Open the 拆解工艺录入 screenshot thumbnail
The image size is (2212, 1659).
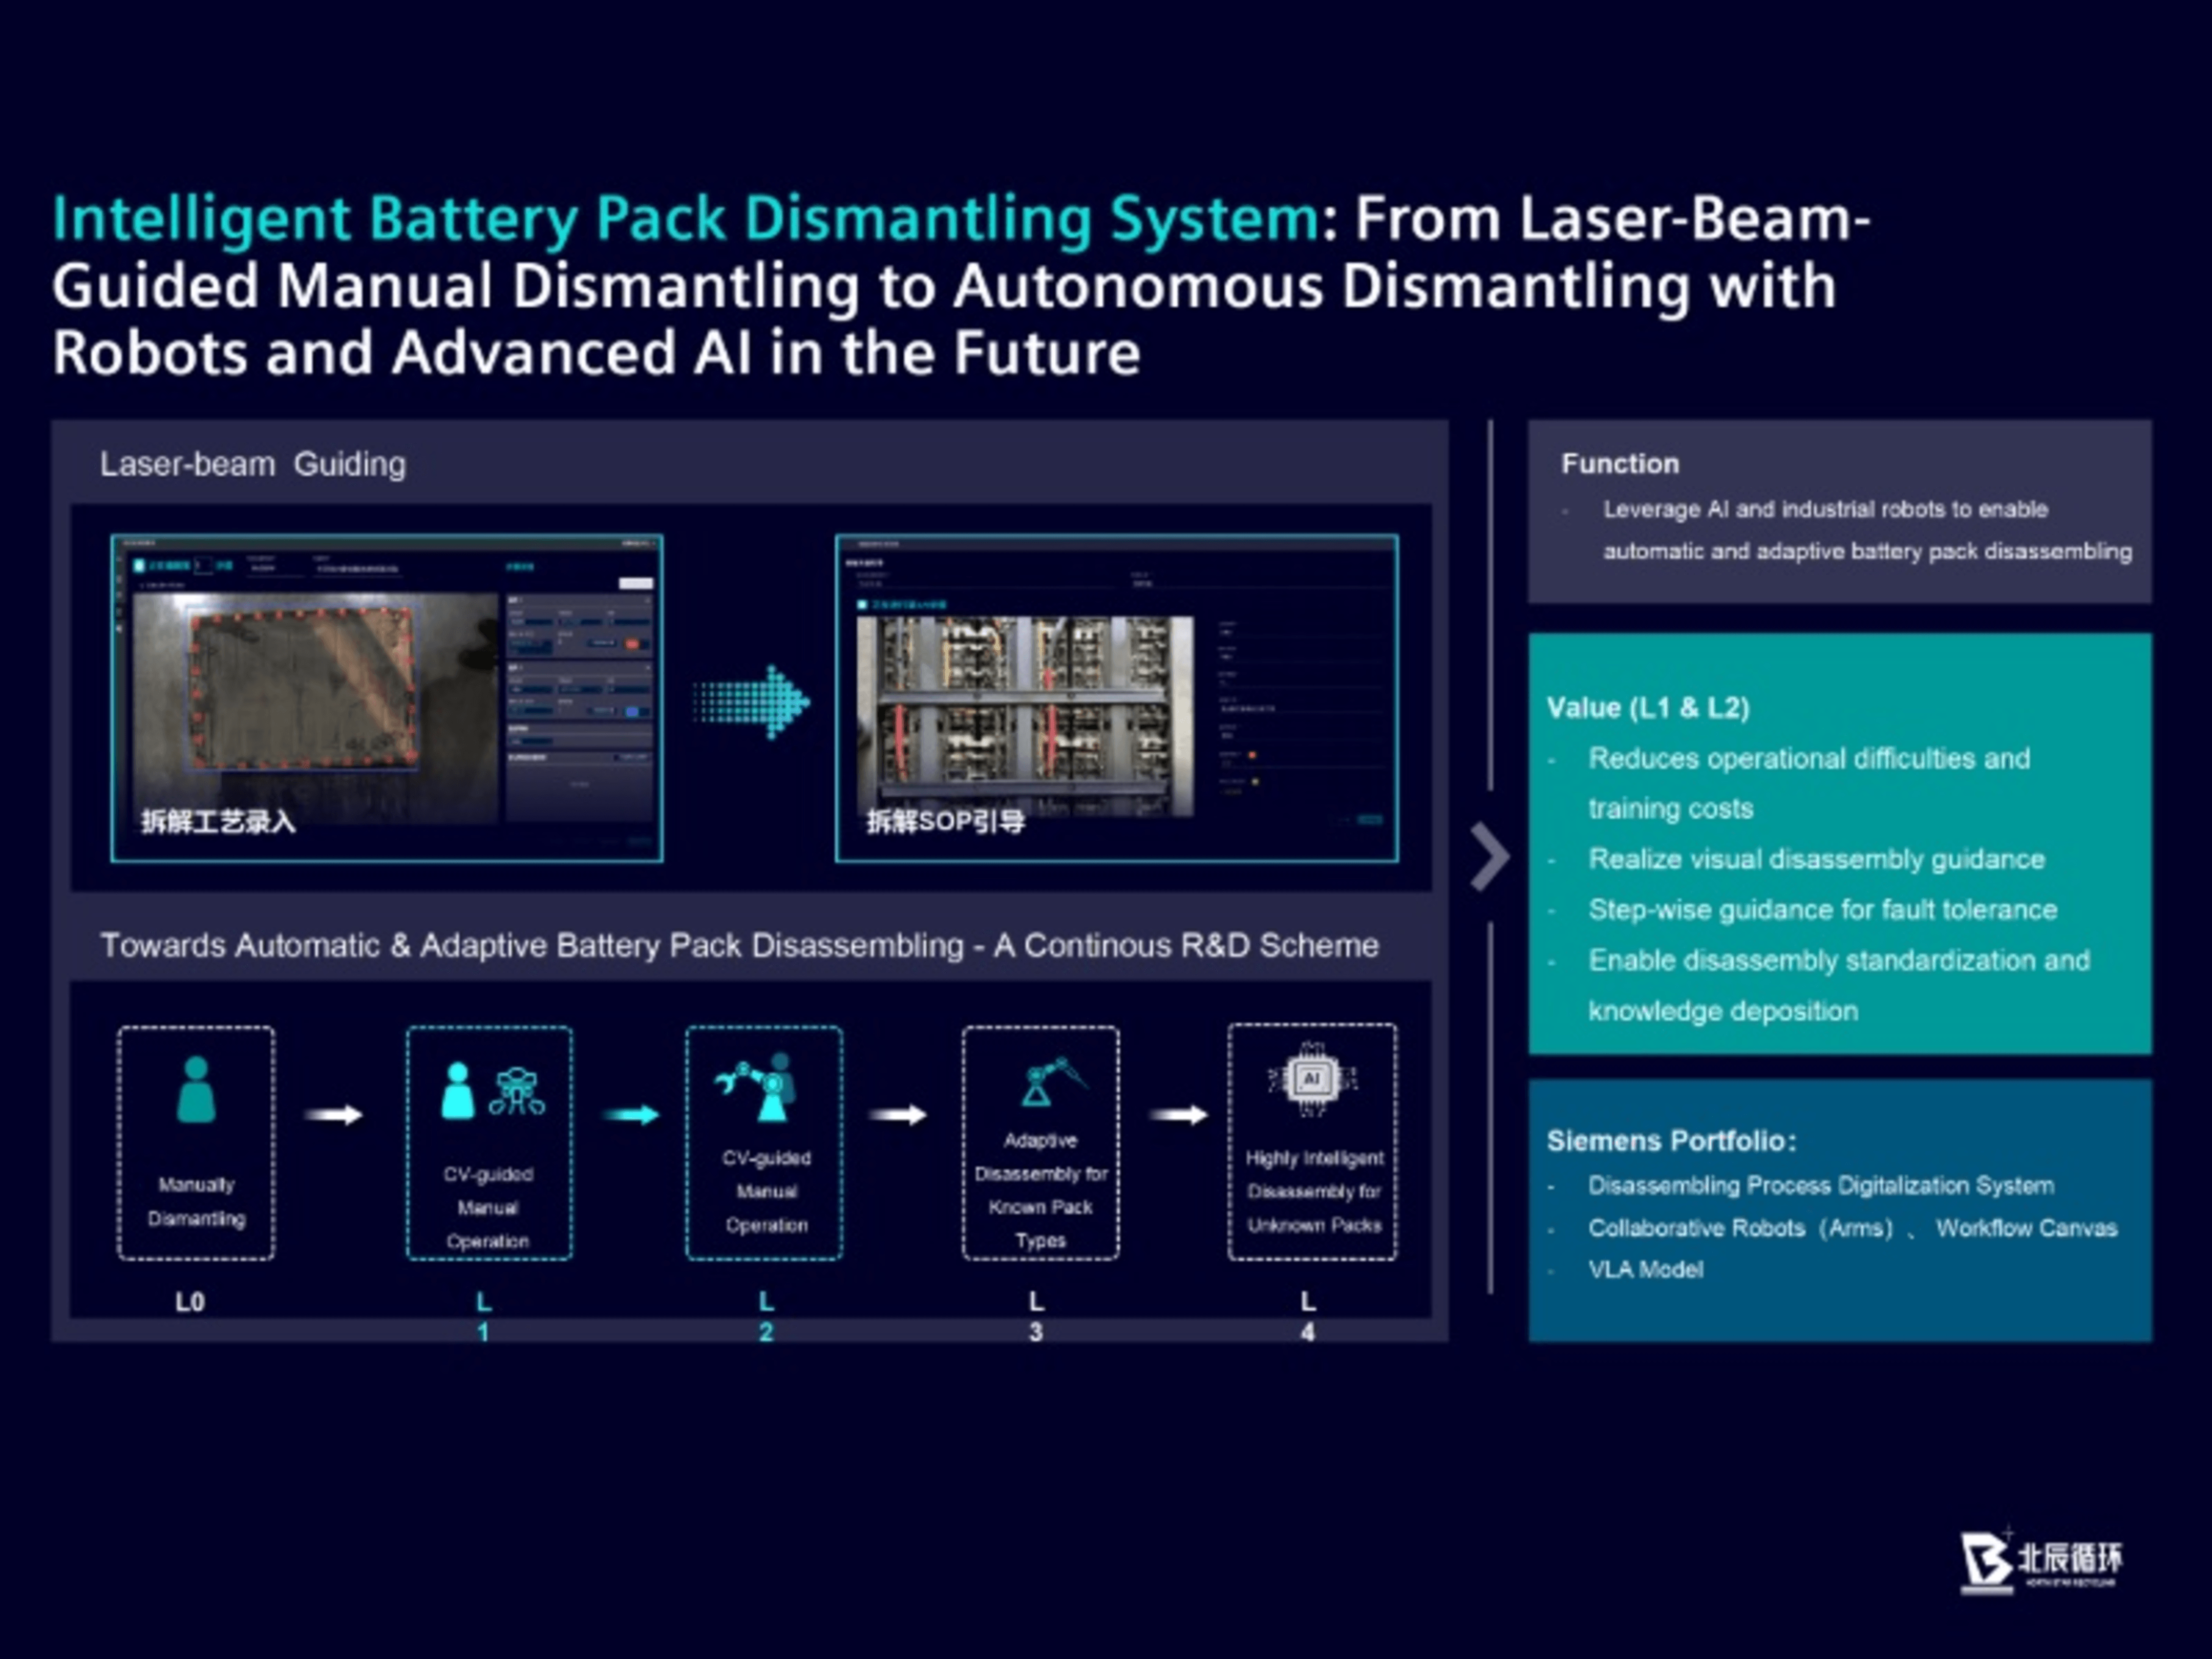(387, 698)
